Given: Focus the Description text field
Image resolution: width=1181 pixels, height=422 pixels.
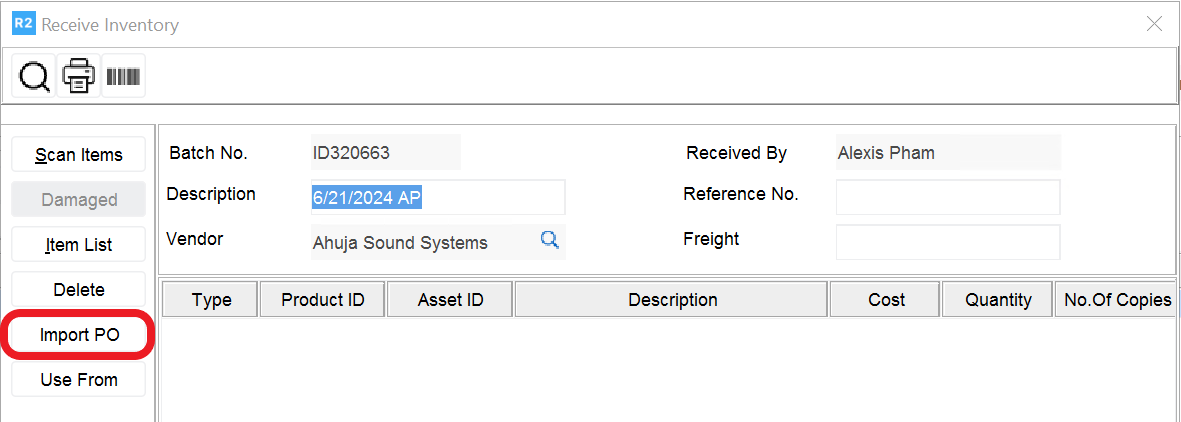Looking at the screenshot, I should tap(438, 197).
